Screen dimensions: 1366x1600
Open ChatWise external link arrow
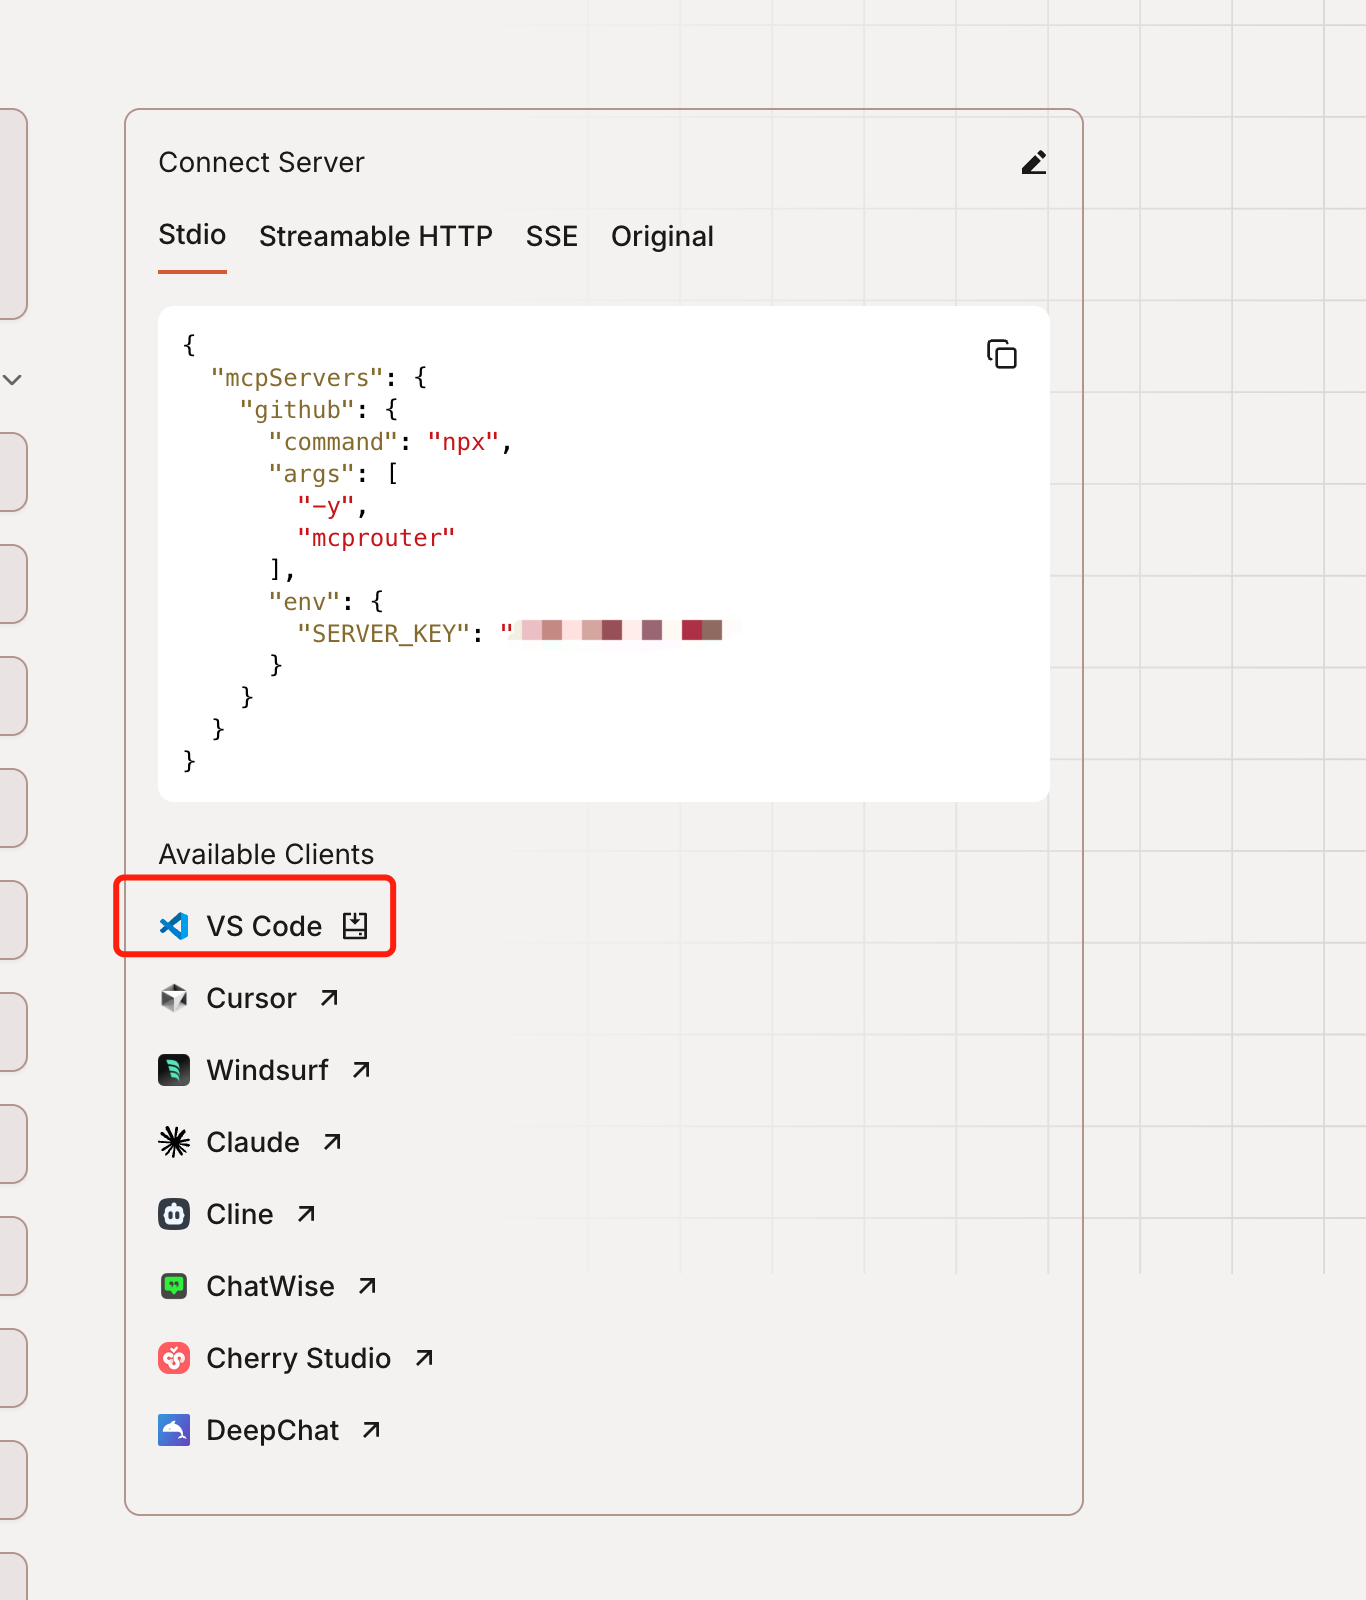tap(367, 1286)
